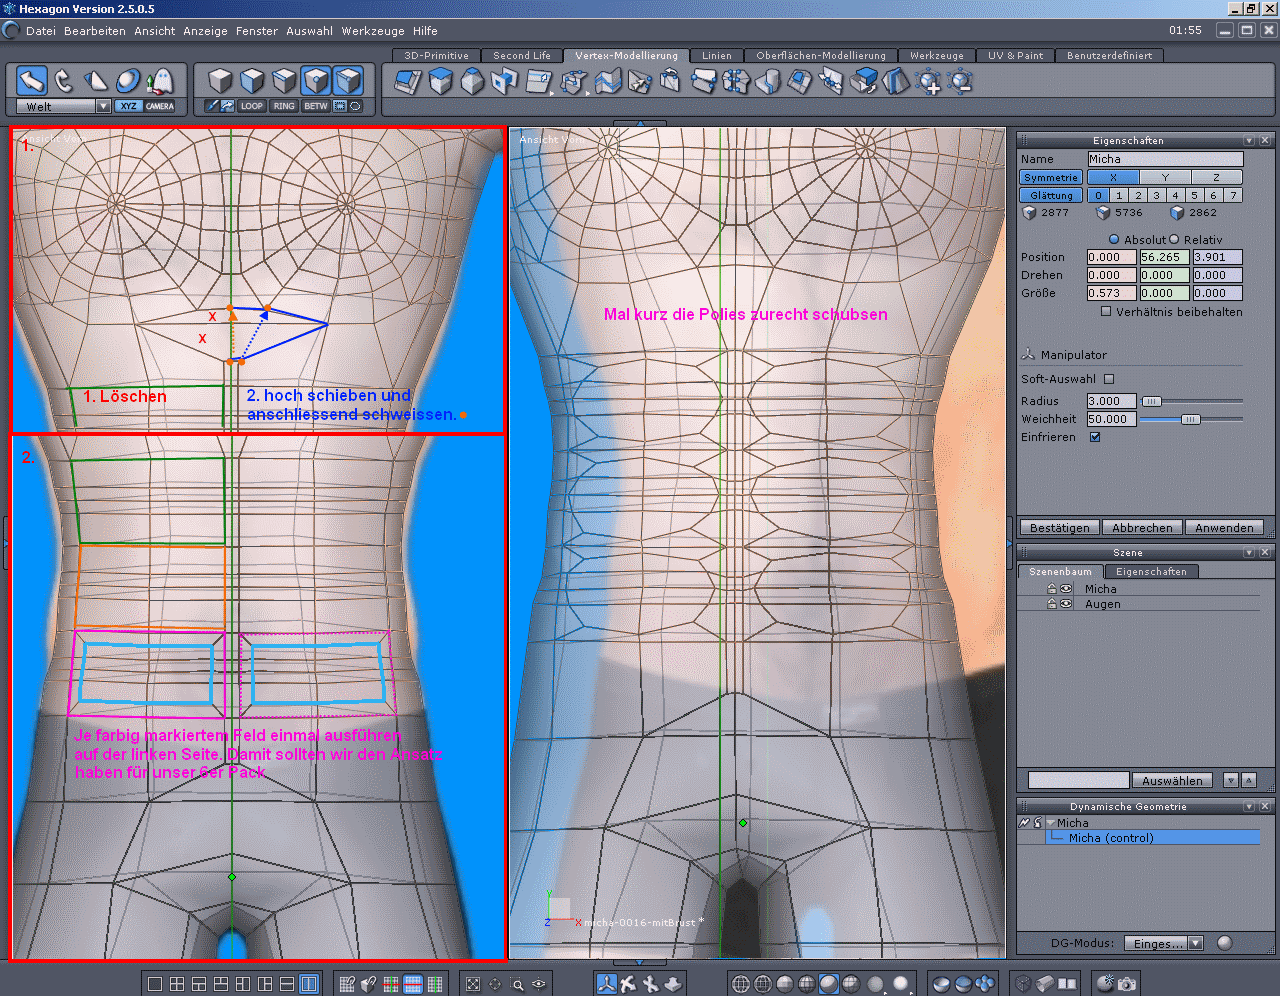The image size is (1280, 996).
Task: Open the Bearbeiten menu
Action: 95,31
